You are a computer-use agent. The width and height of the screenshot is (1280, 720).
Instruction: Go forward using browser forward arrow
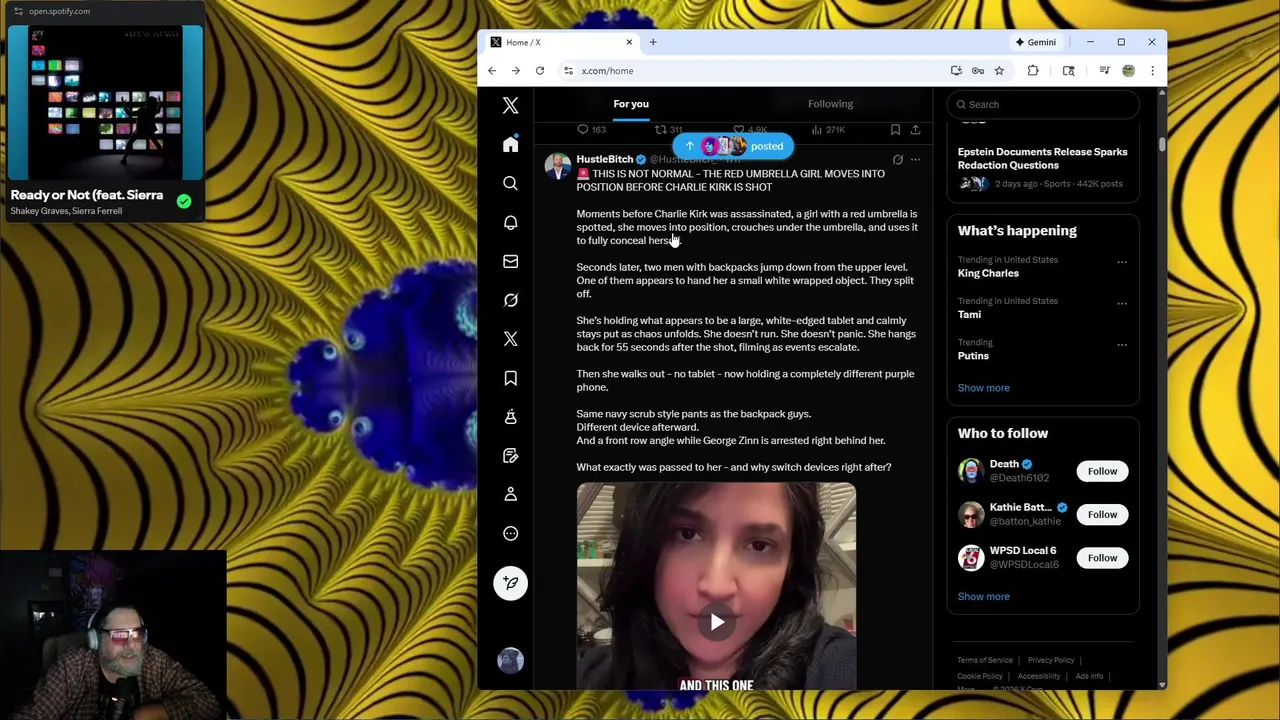tap(516, 71)
